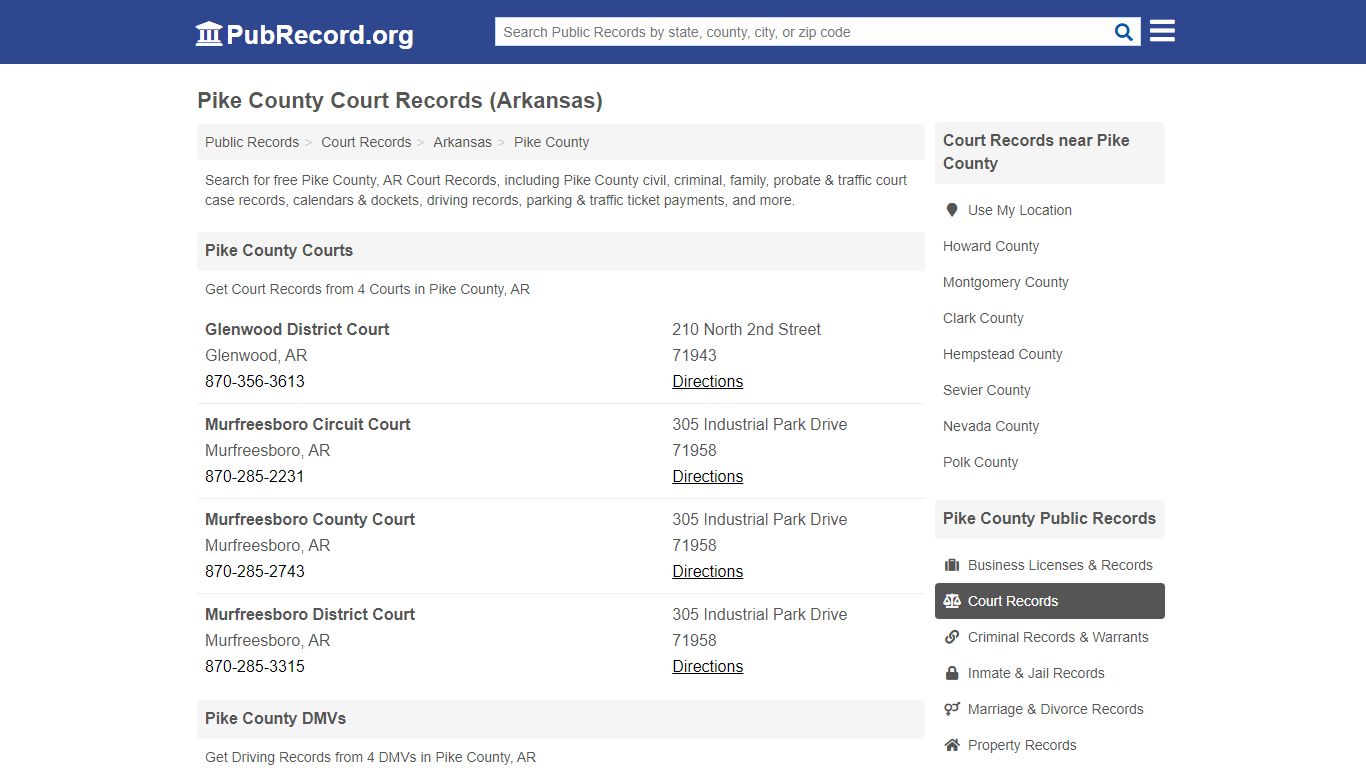This screenshot has width=1366, height=768.
Task: Open Inmate & Jail Records category
Action: click(x=1050, y=673)
